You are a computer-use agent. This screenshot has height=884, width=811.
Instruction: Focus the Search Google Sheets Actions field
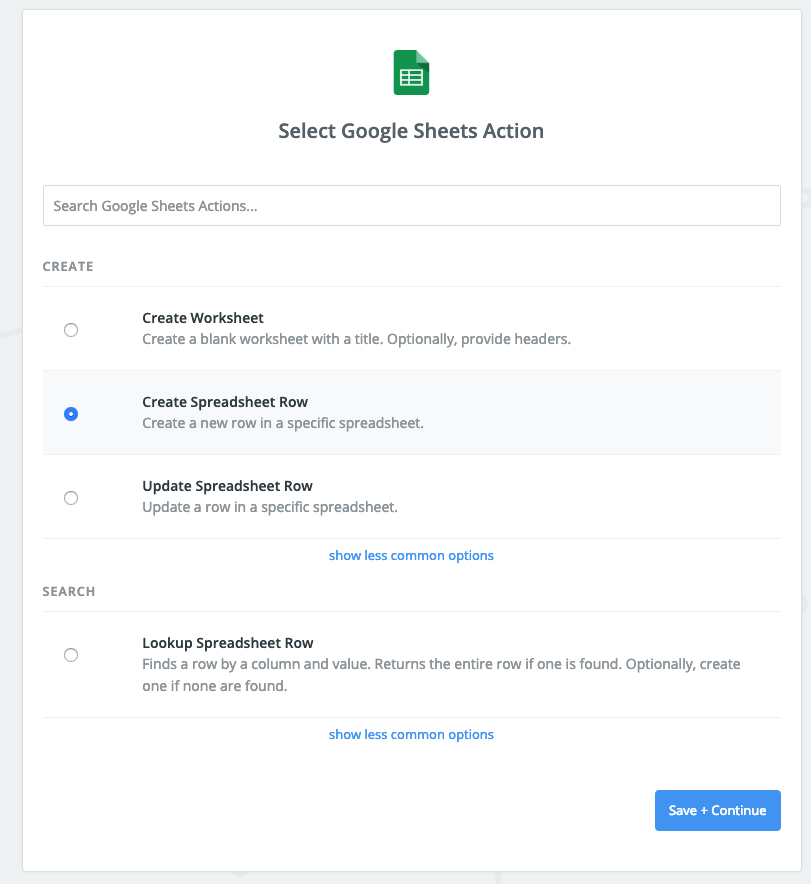(411, 206)
